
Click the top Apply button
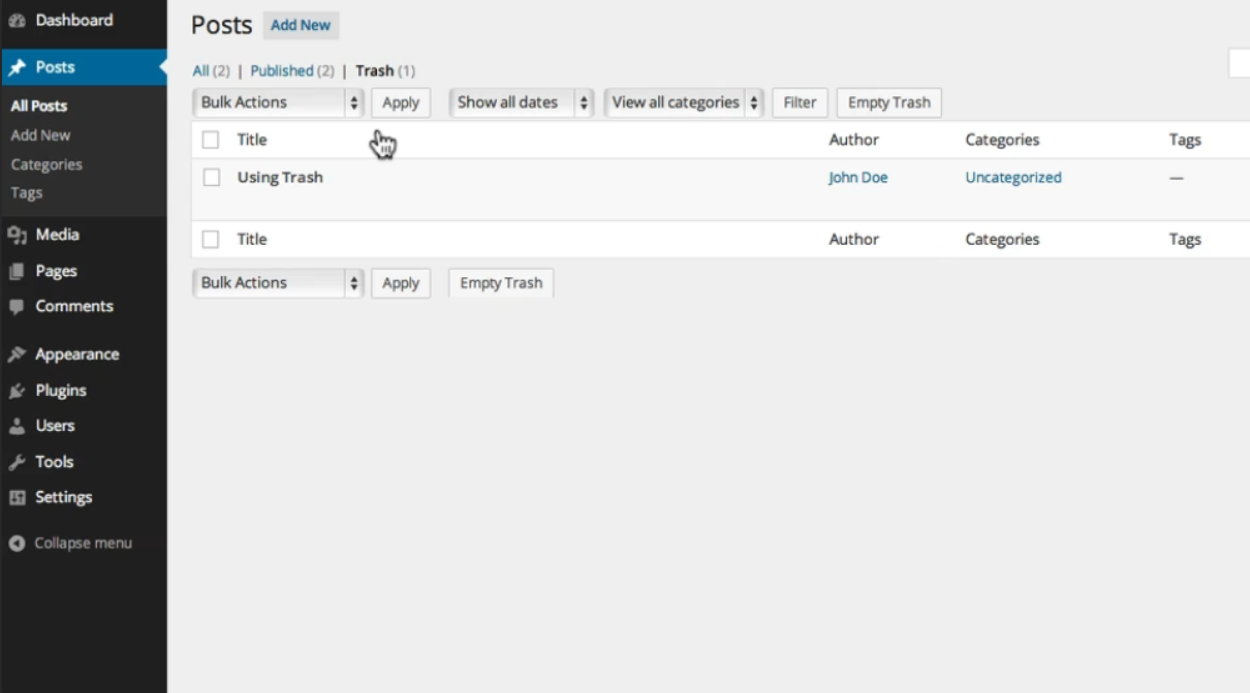pyautogui.click(x=401, y=102)
